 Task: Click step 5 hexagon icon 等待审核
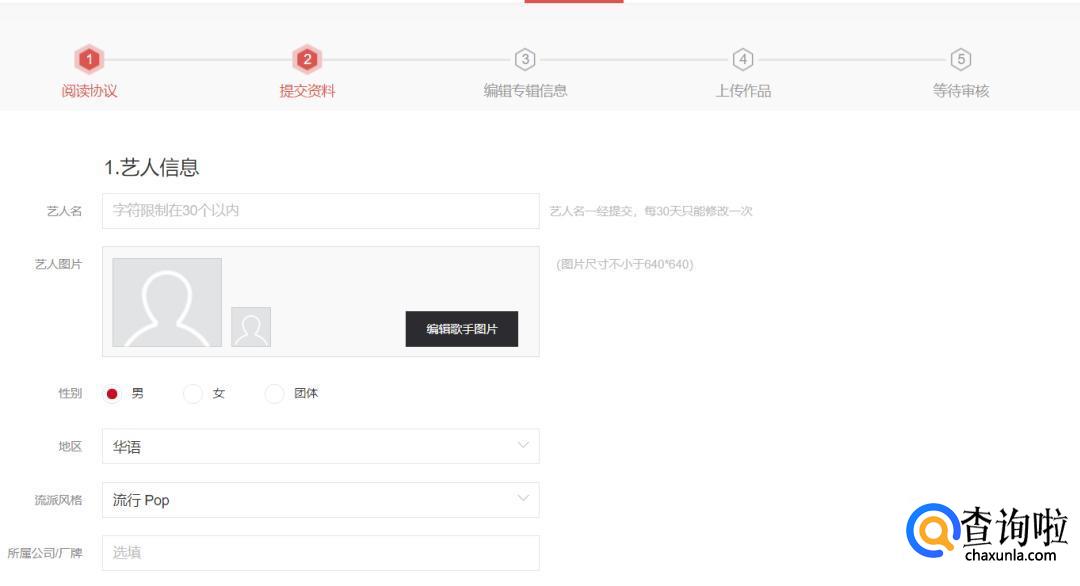tap(960, 59)
